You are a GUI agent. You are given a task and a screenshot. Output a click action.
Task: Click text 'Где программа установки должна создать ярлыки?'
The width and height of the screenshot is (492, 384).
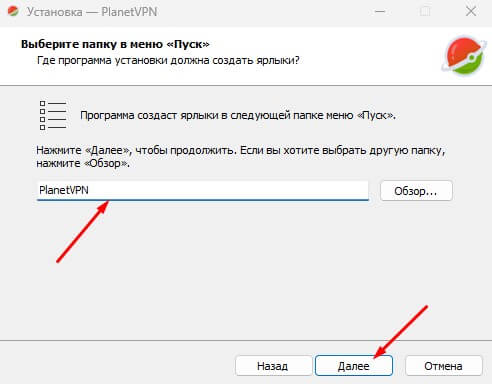point(168,60)
